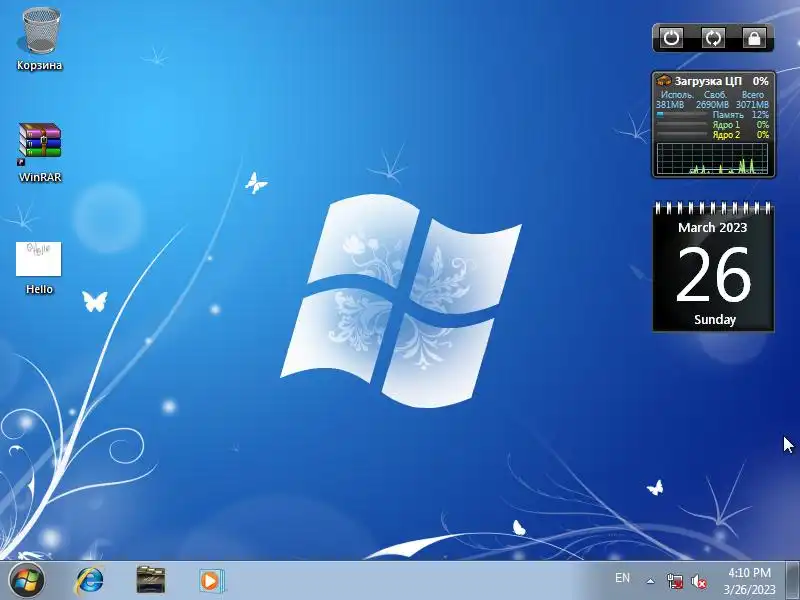Open the file explorer taskbar icon
This screenshot has height=600, width=800.
pyautogui.click(x=151, y=580)
